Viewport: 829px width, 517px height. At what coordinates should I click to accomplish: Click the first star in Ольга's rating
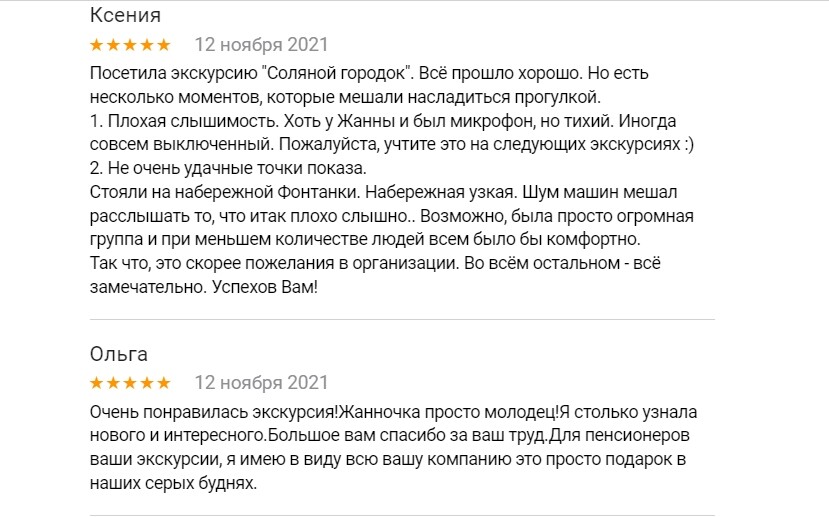tap(97, 383)
